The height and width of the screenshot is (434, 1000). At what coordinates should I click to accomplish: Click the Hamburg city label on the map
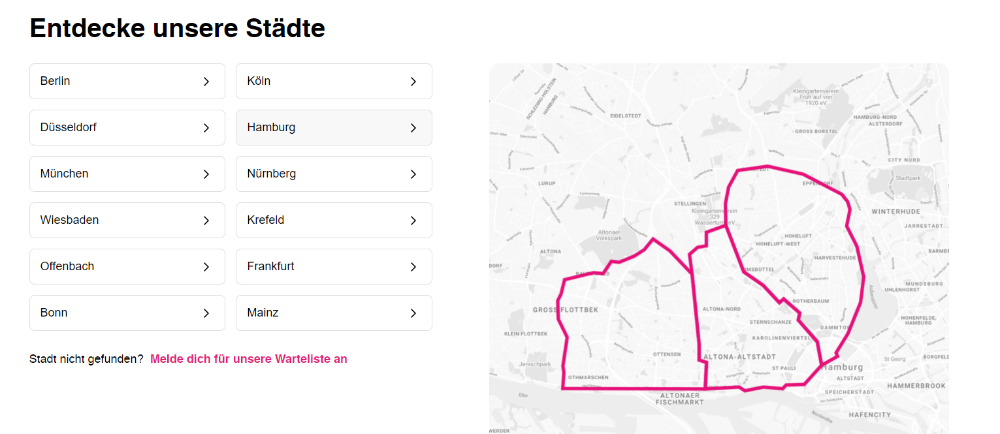click(843, 367)
